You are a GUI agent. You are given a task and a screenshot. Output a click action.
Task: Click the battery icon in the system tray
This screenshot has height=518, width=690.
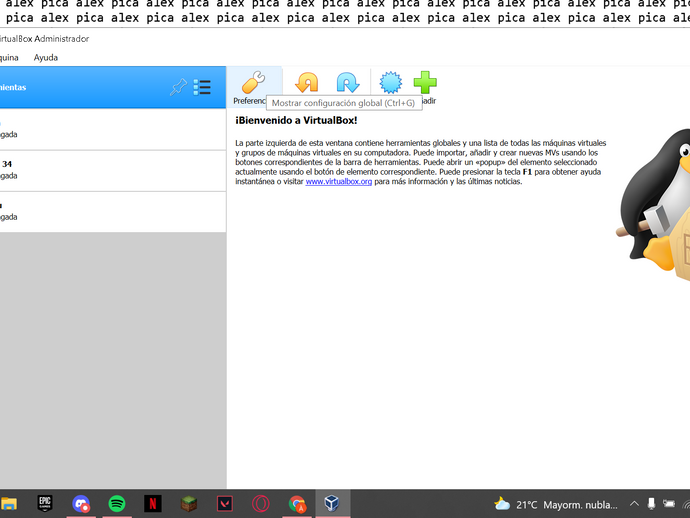669,503
